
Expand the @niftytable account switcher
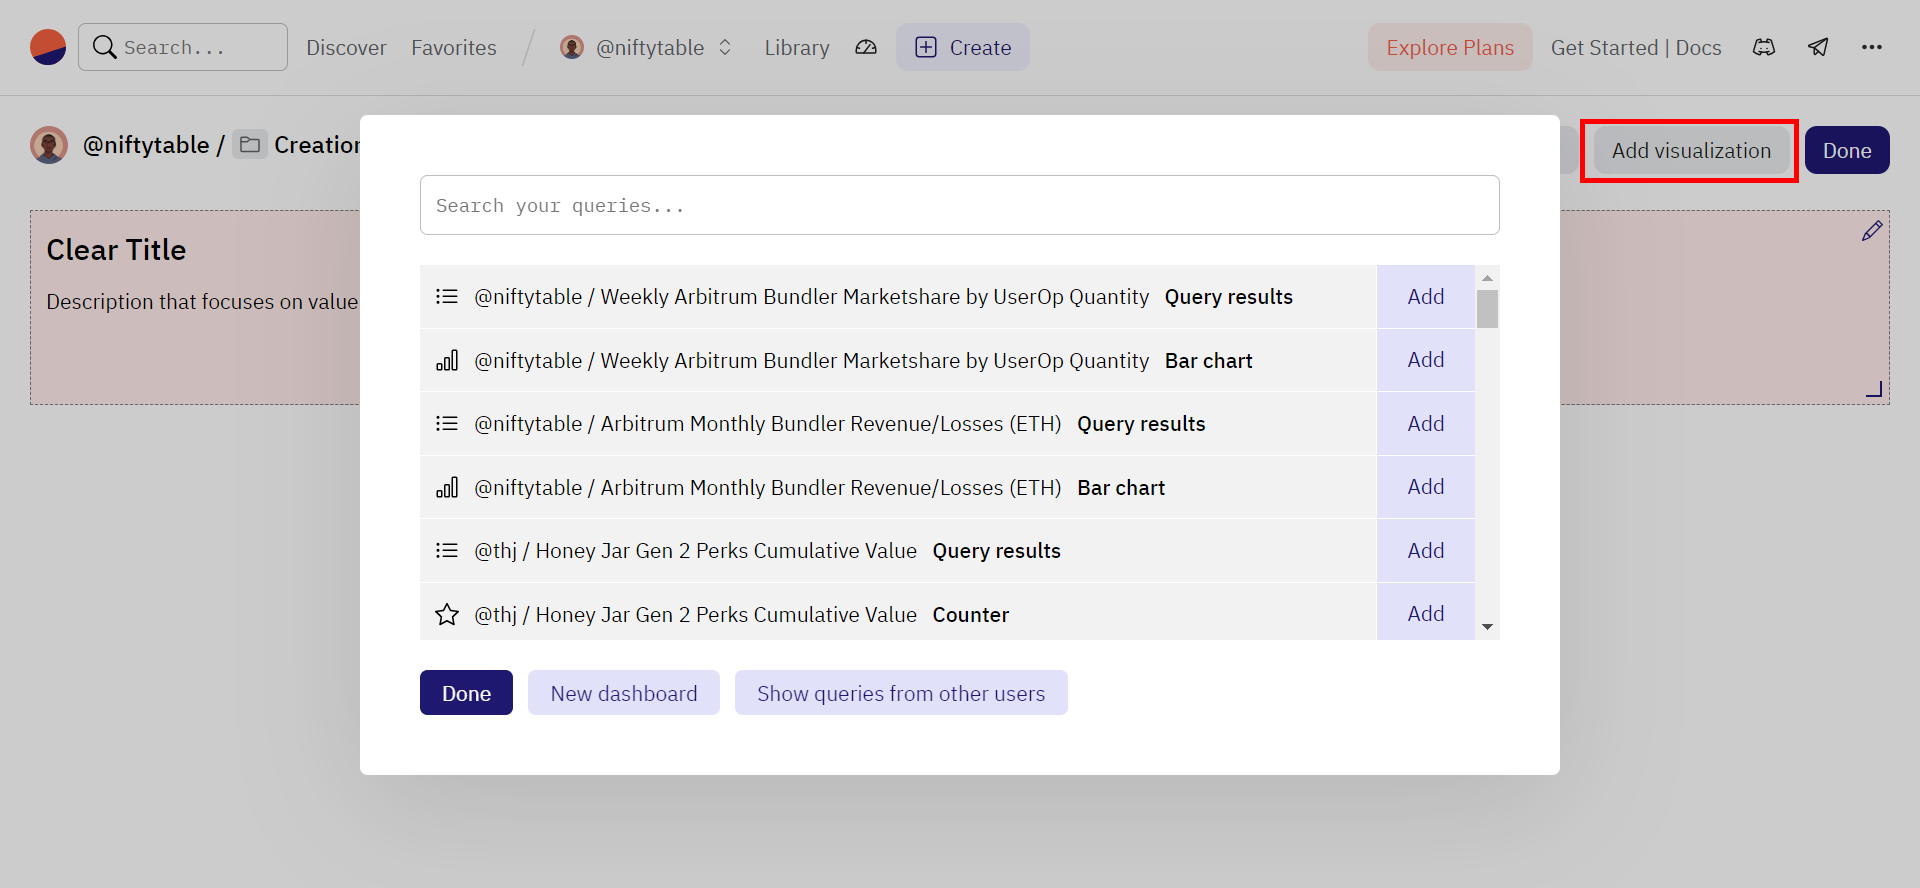[725, 47]
